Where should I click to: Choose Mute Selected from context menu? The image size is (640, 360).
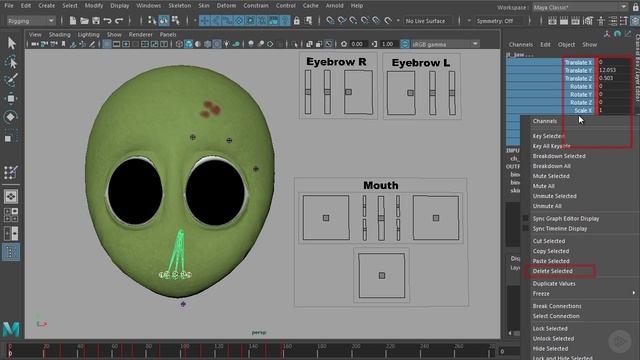tap(551, 176)
